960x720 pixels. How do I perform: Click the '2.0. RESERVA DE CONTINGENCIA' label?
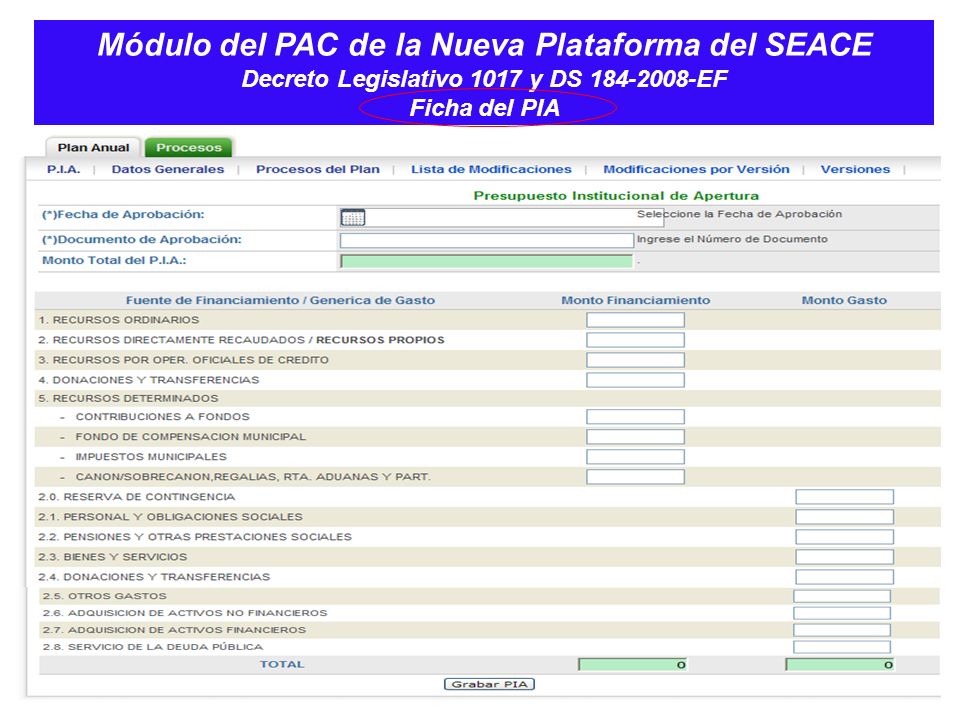[x=137, y=497]
